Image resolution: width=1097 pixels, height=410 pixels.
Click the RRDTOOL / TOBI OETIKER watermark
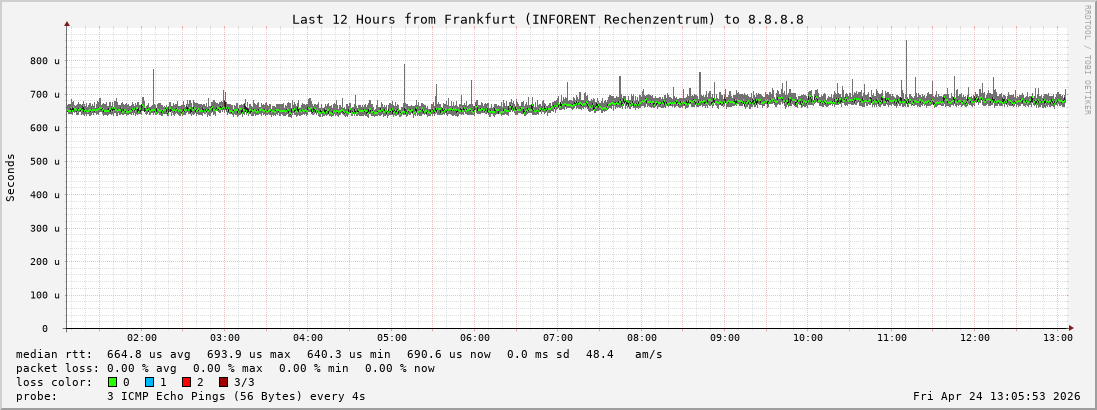pos(1087,60)
